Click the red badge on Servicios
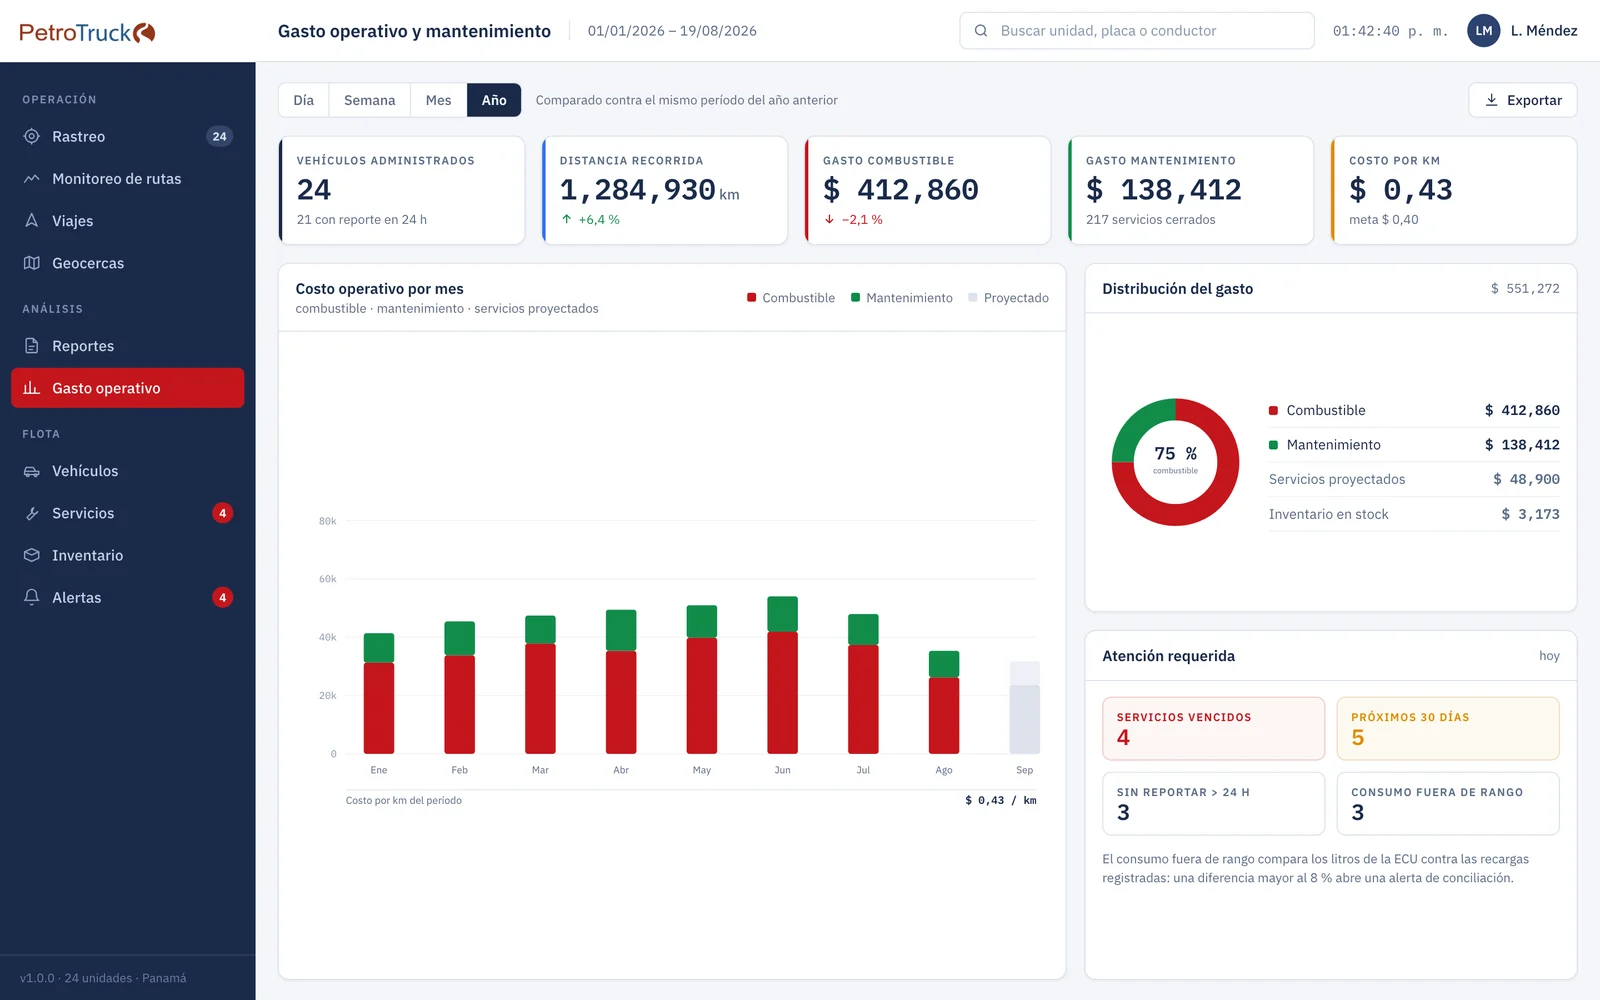This screenshot has width=1600, height=1000. [x=223, y=513]
